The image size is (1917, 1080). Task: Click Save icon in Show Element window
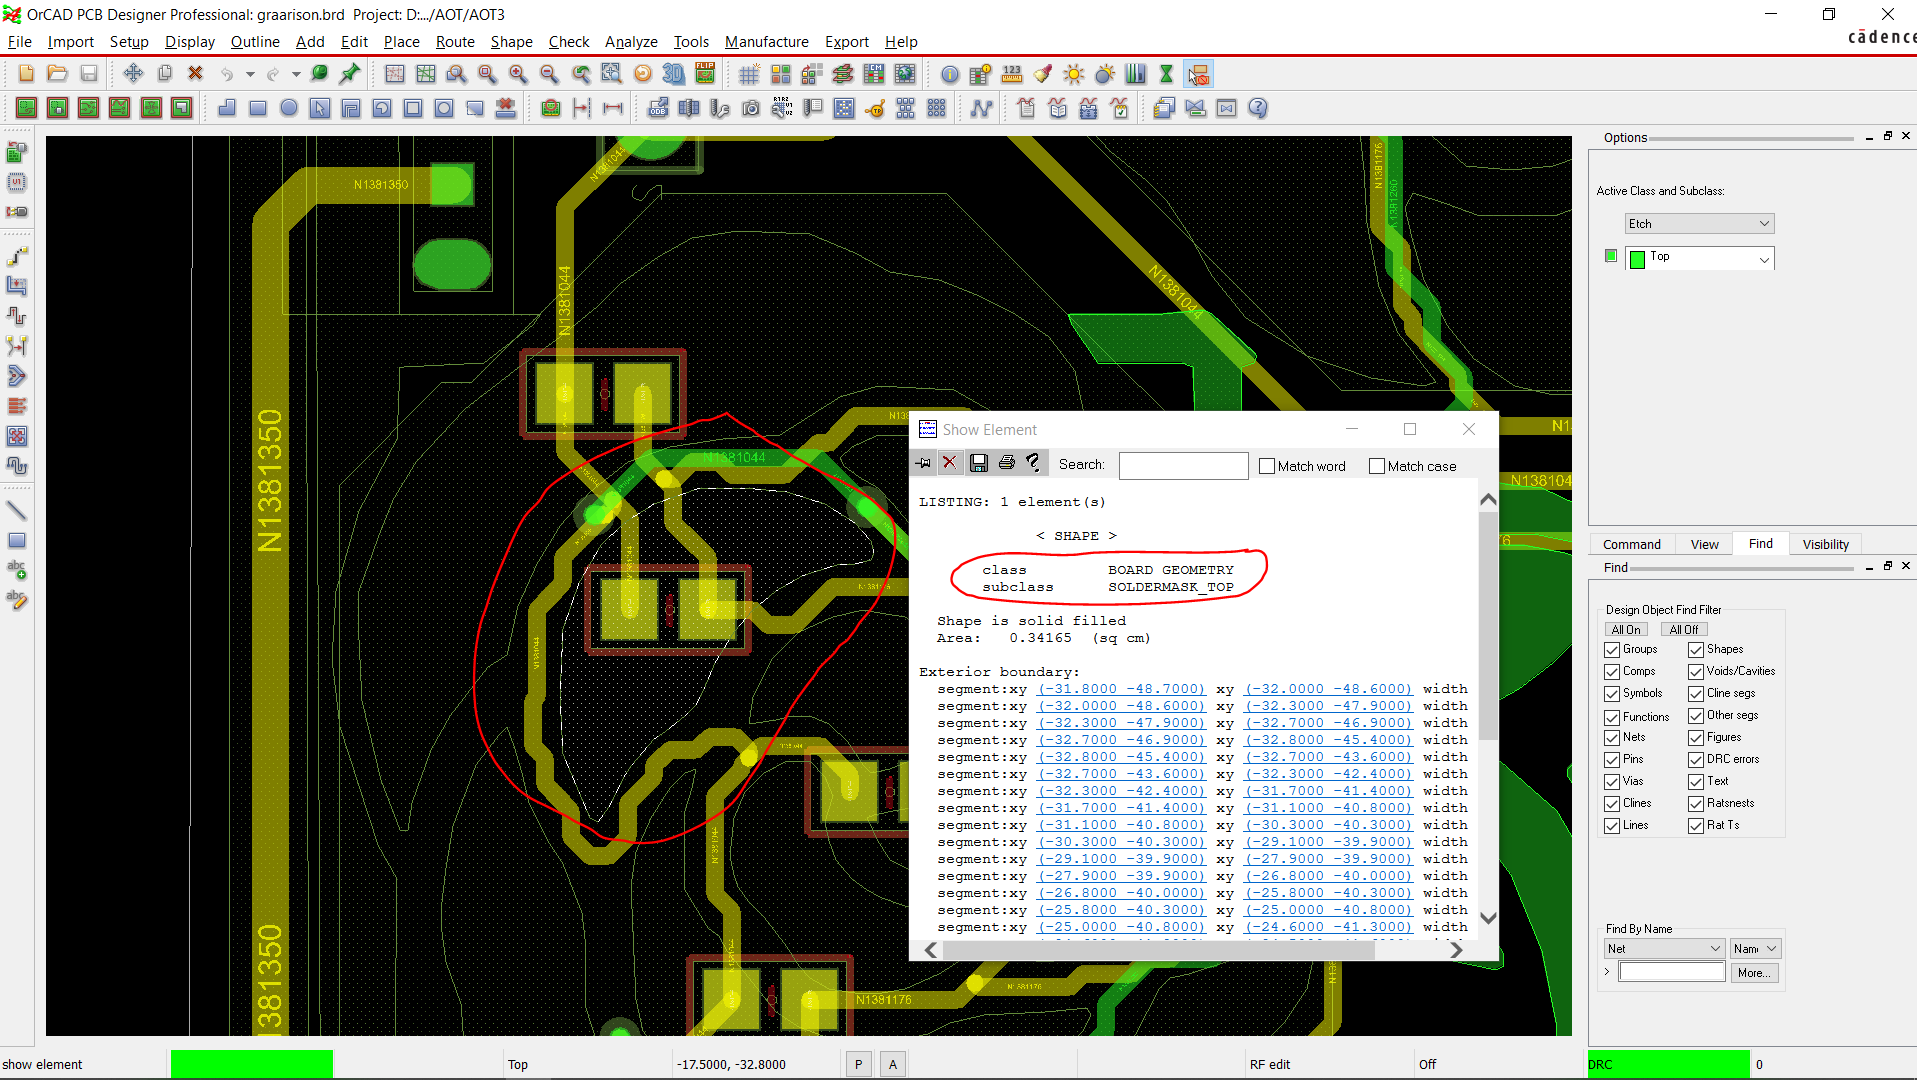pos(979,463)
